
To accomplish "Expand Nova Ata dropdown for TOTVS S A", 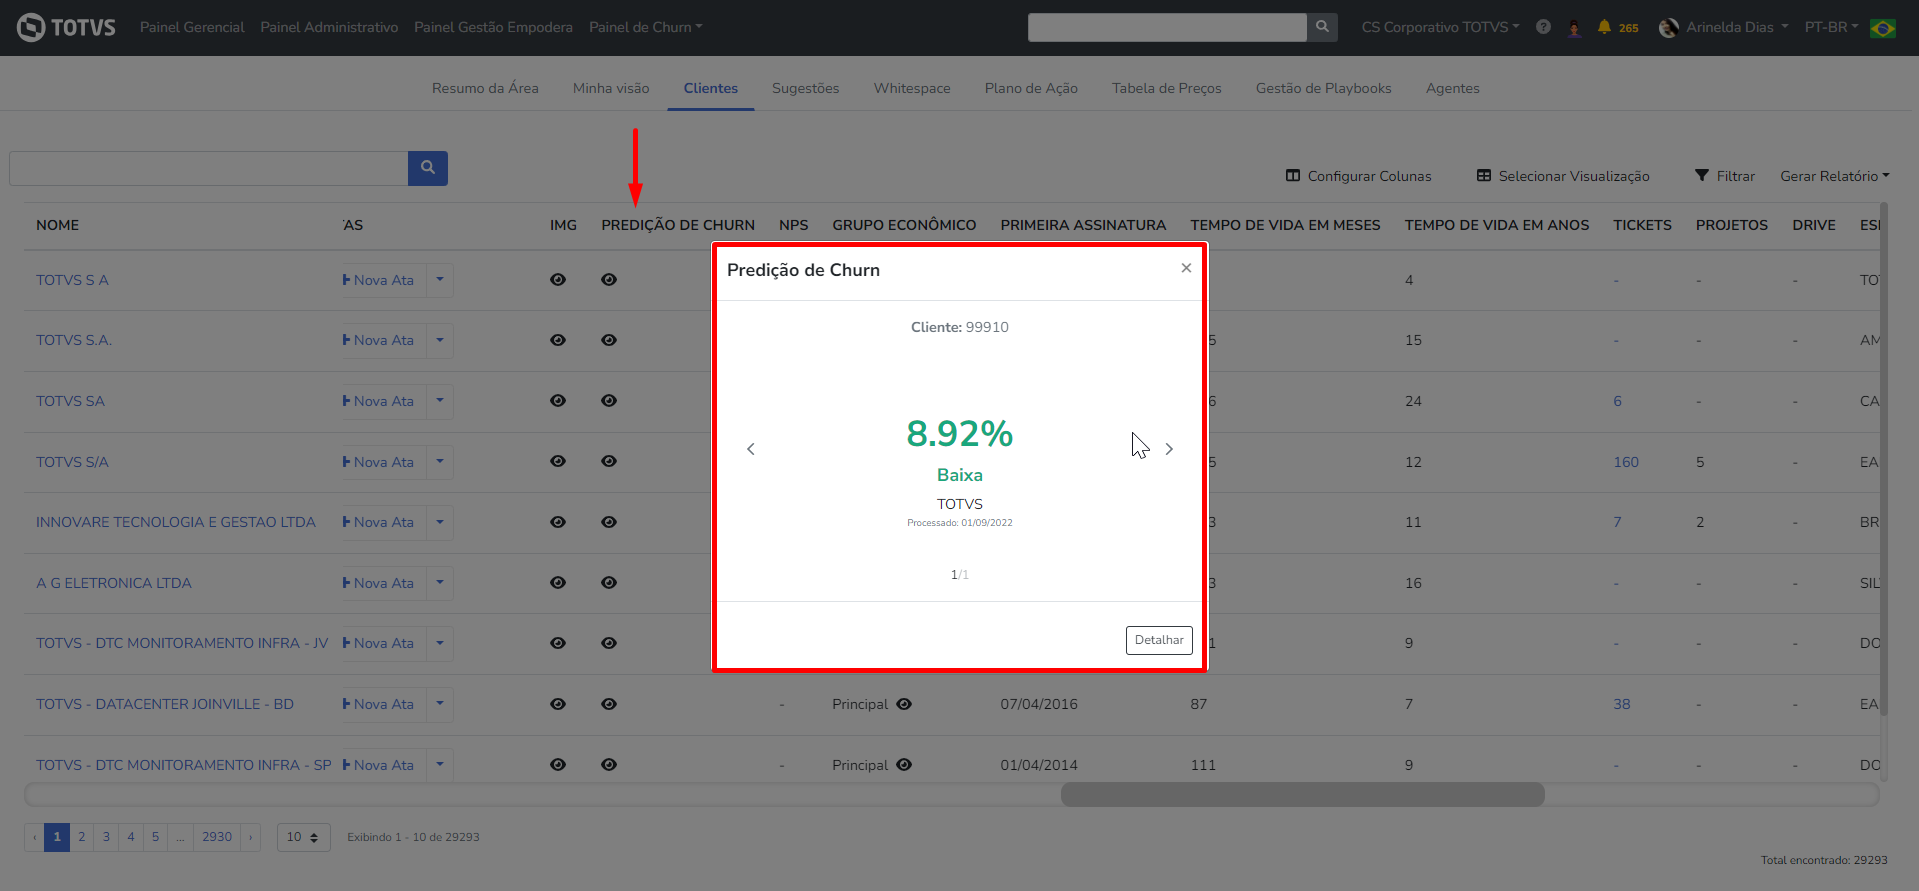I will pos(440,280).
